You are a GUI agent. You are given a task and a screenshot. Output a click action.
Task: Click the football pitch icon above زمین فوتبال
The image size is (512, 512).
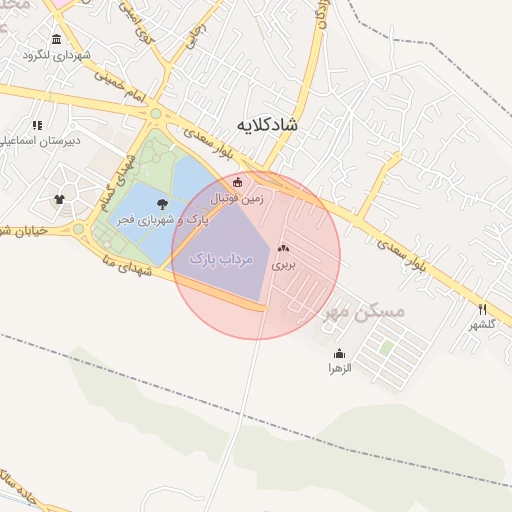click(x=237, y=182)
